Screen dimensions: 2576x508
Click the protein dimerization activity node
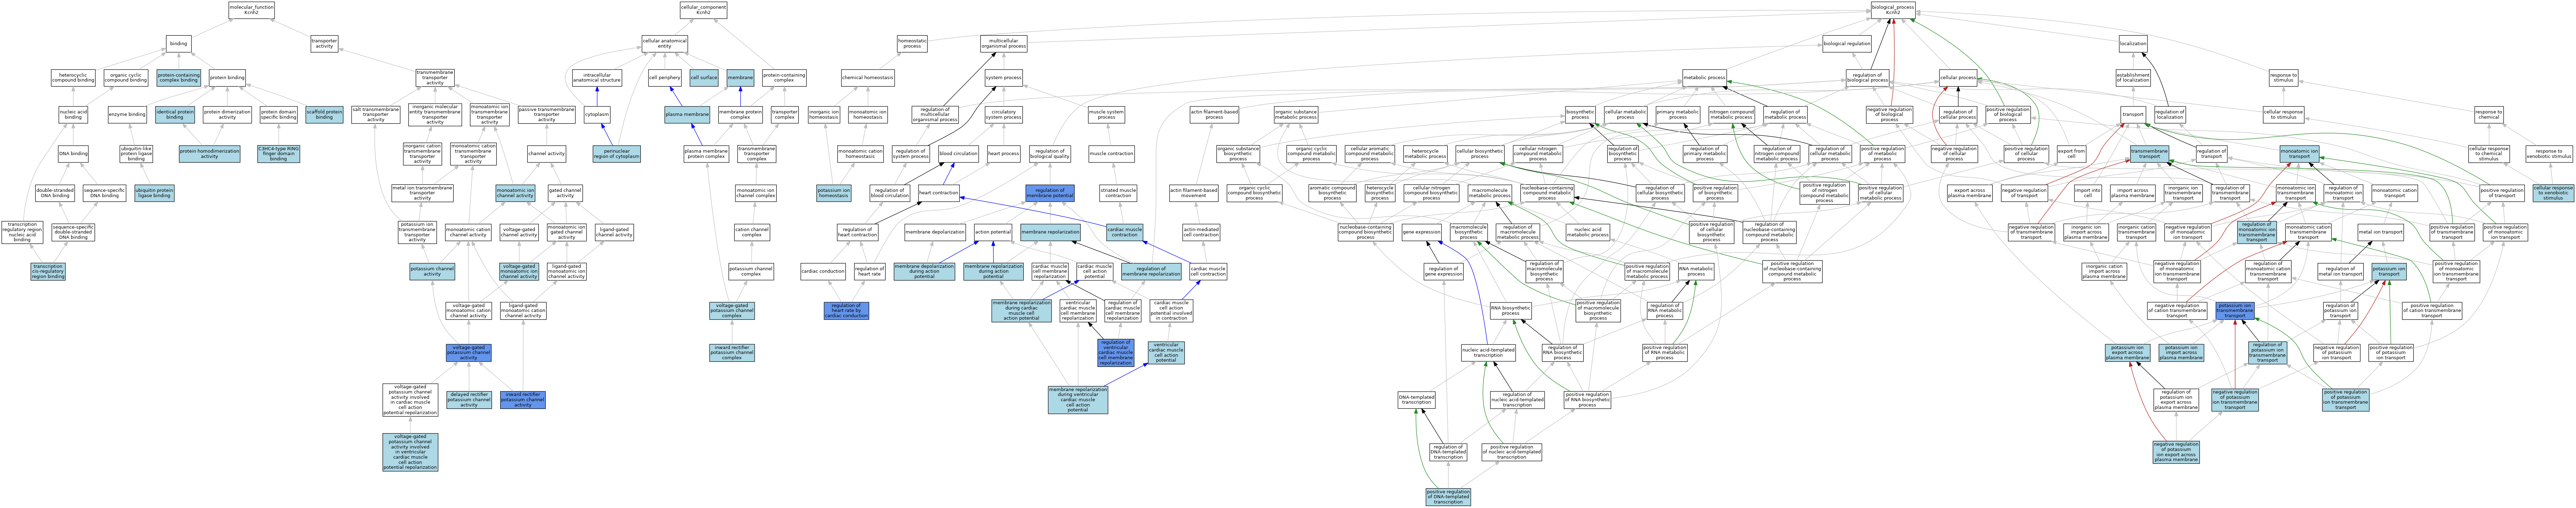click(x=227, y=115)
